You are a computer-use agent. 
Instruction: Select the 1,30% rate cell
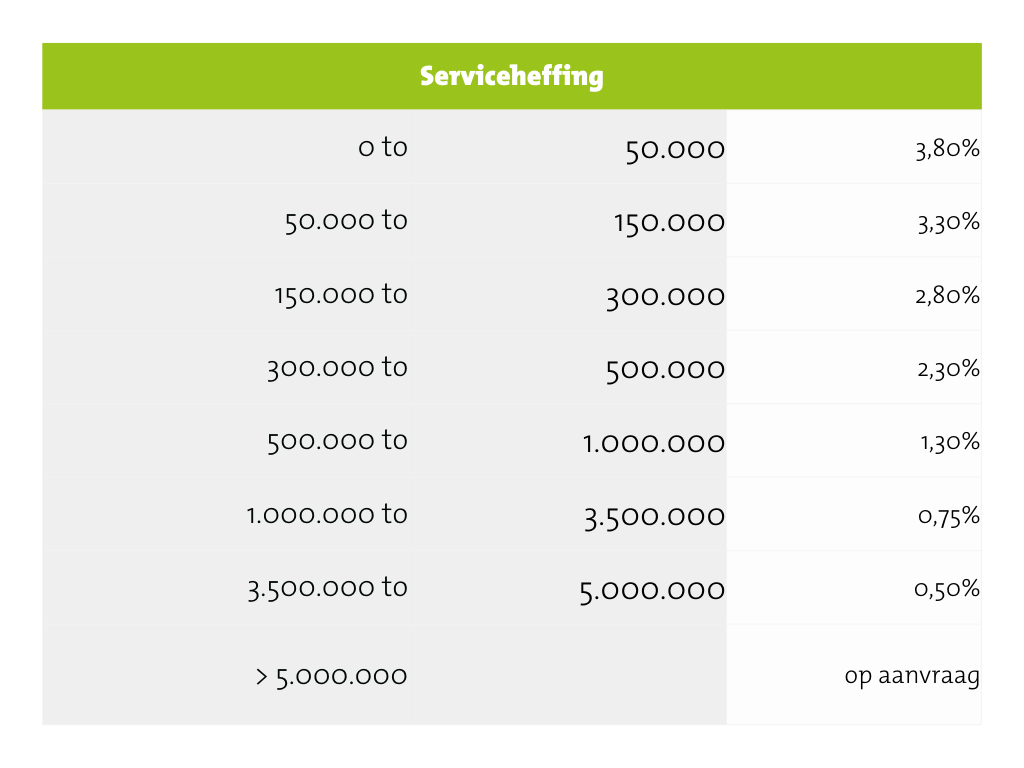[950, 442]
